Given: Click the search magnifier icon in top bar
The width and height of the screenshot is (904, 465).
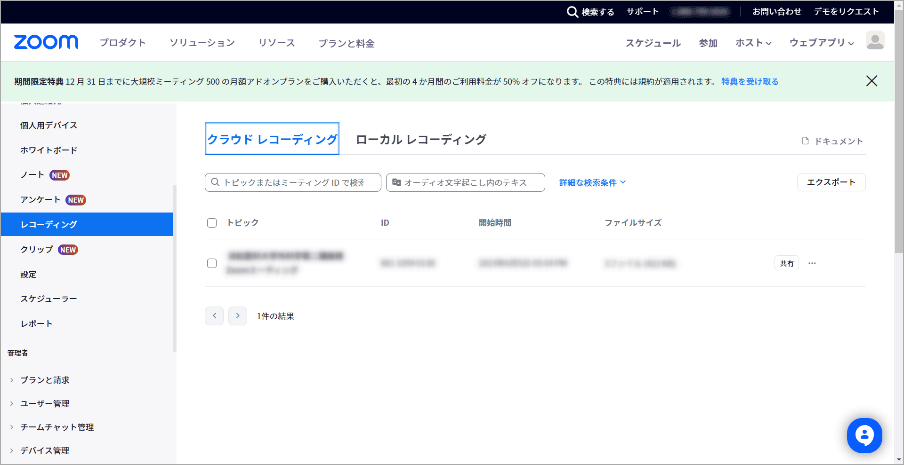Looking at the screenshot, I should coord(572,12).
